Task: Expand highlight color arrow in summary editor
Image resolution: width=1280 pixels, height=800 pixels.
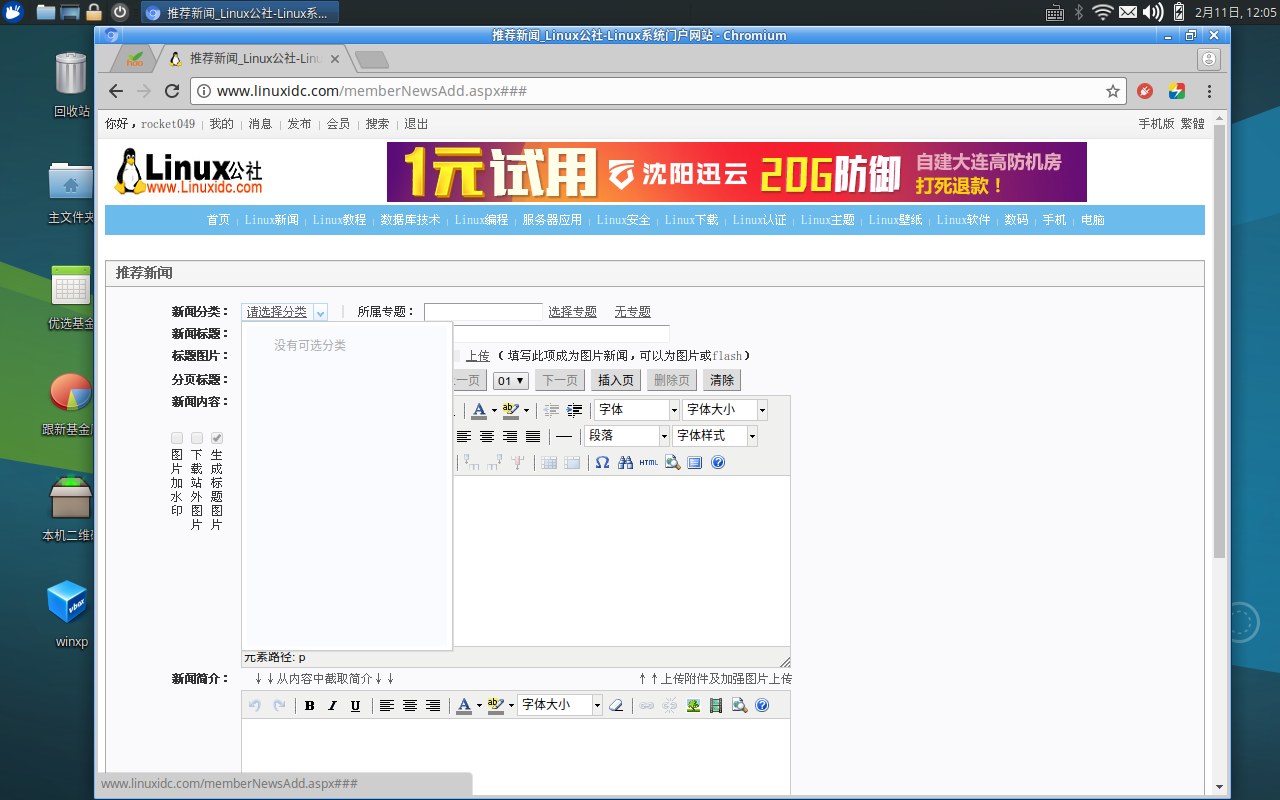Action: point(511,706)
